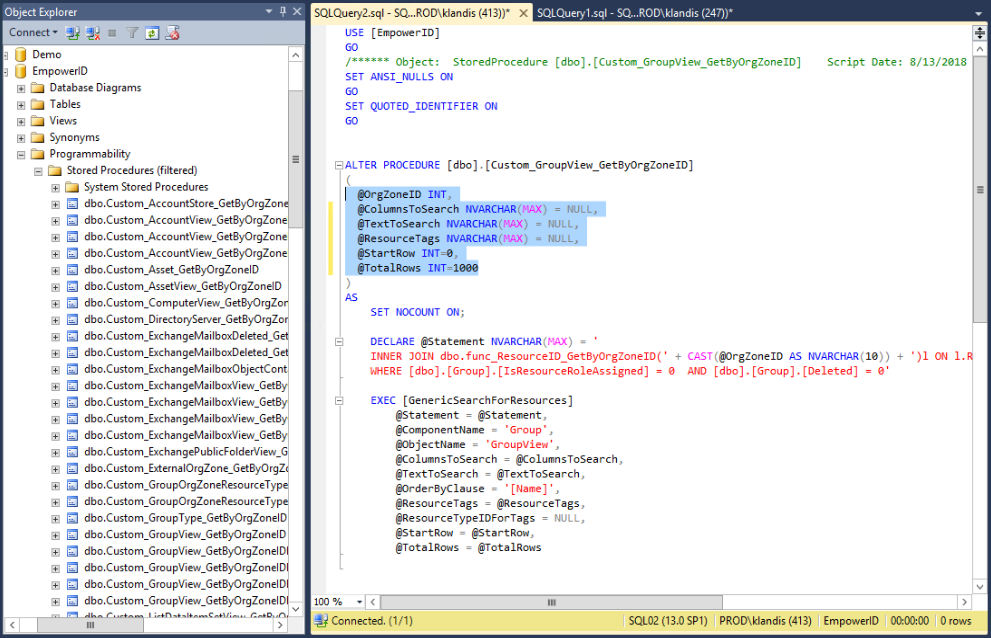Click query editor scroll left arrow

pos(373,602)
